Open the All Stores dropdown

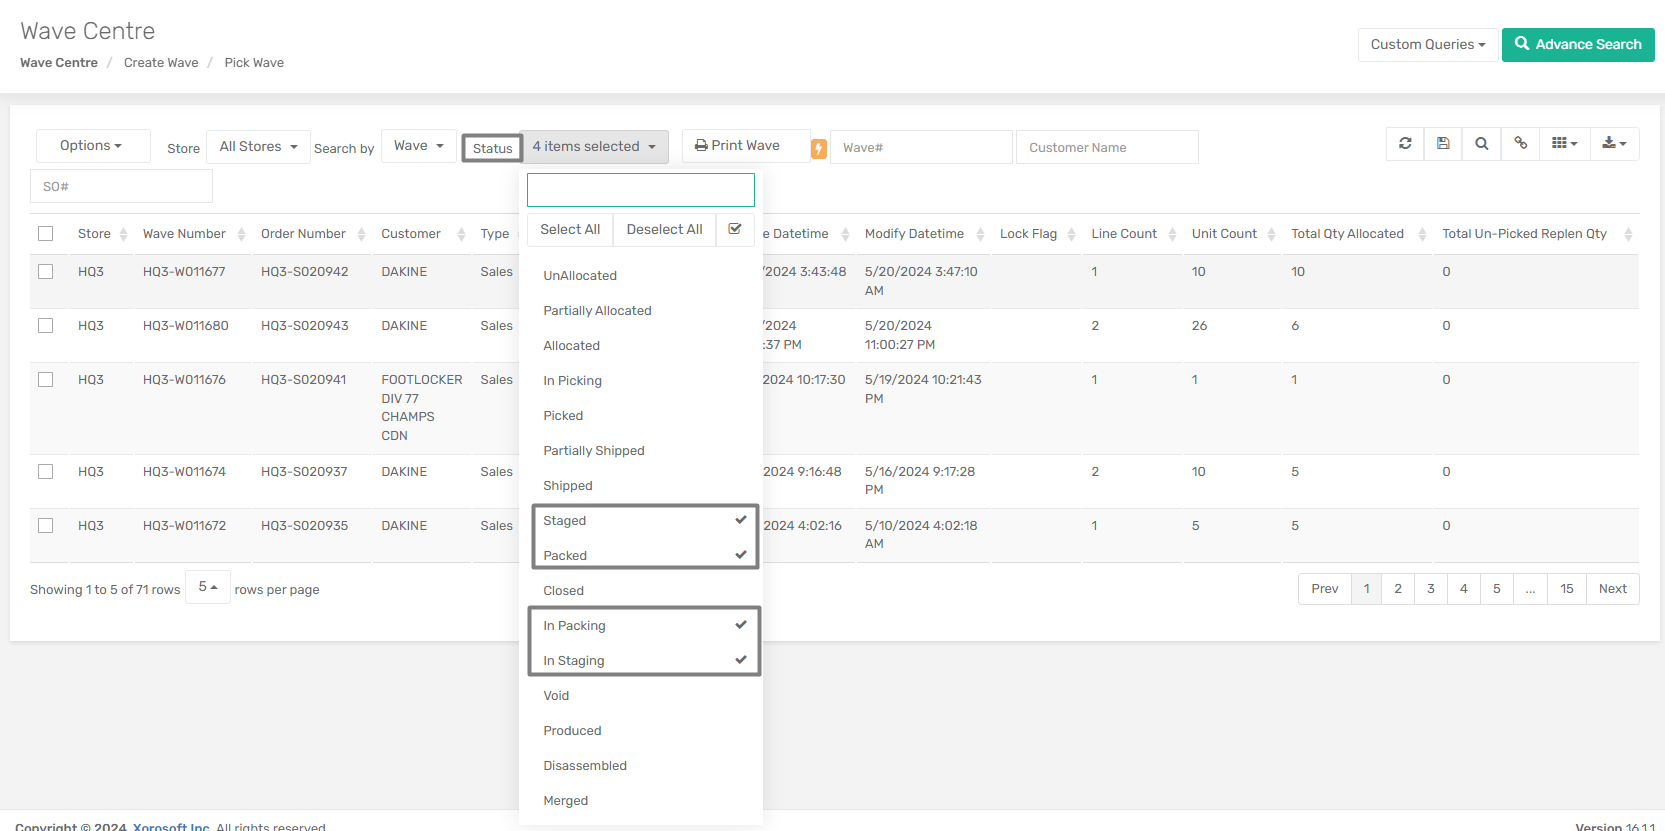pyautogui.click(x=258, y=146)
